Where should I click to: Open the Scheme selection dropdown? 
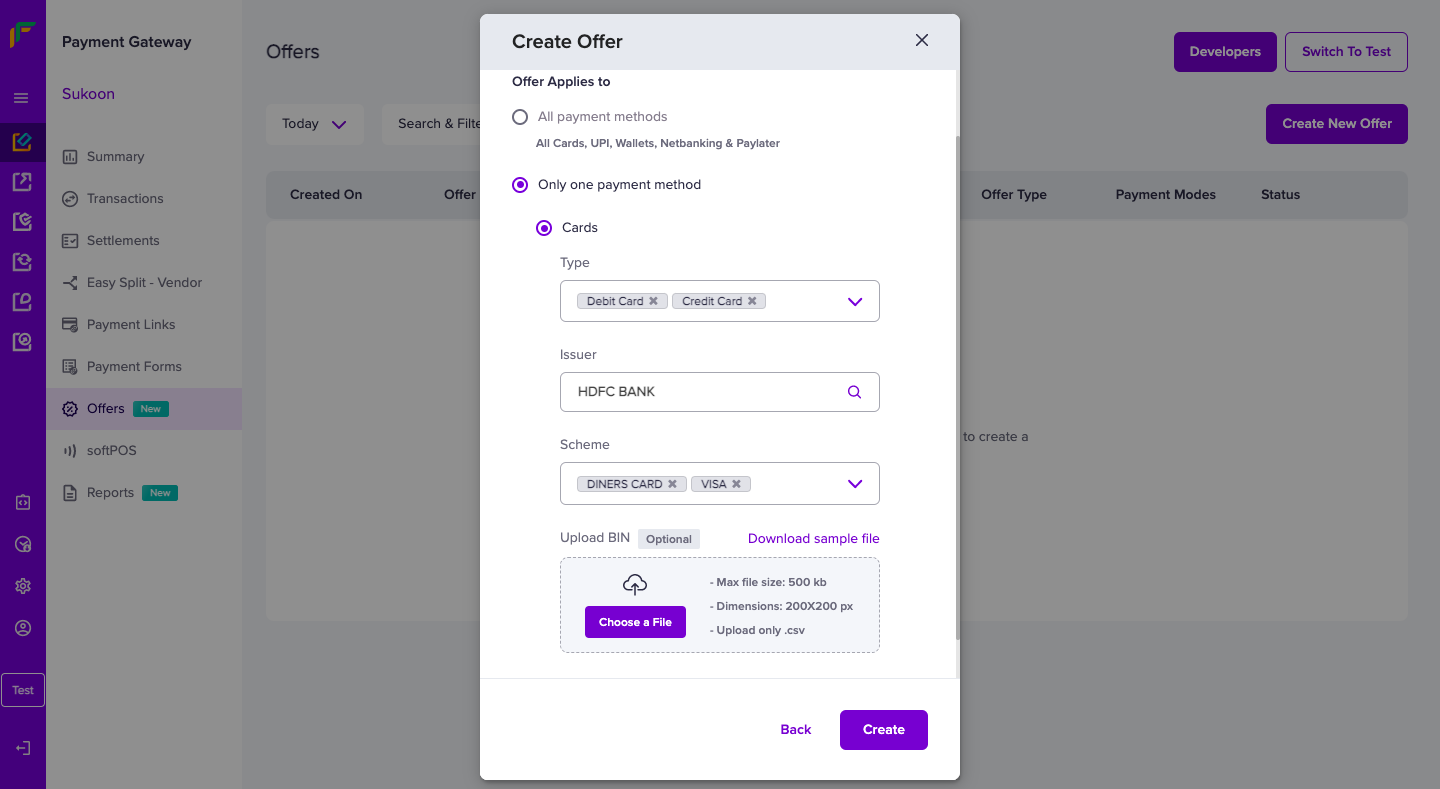click(x=855, y=483)
